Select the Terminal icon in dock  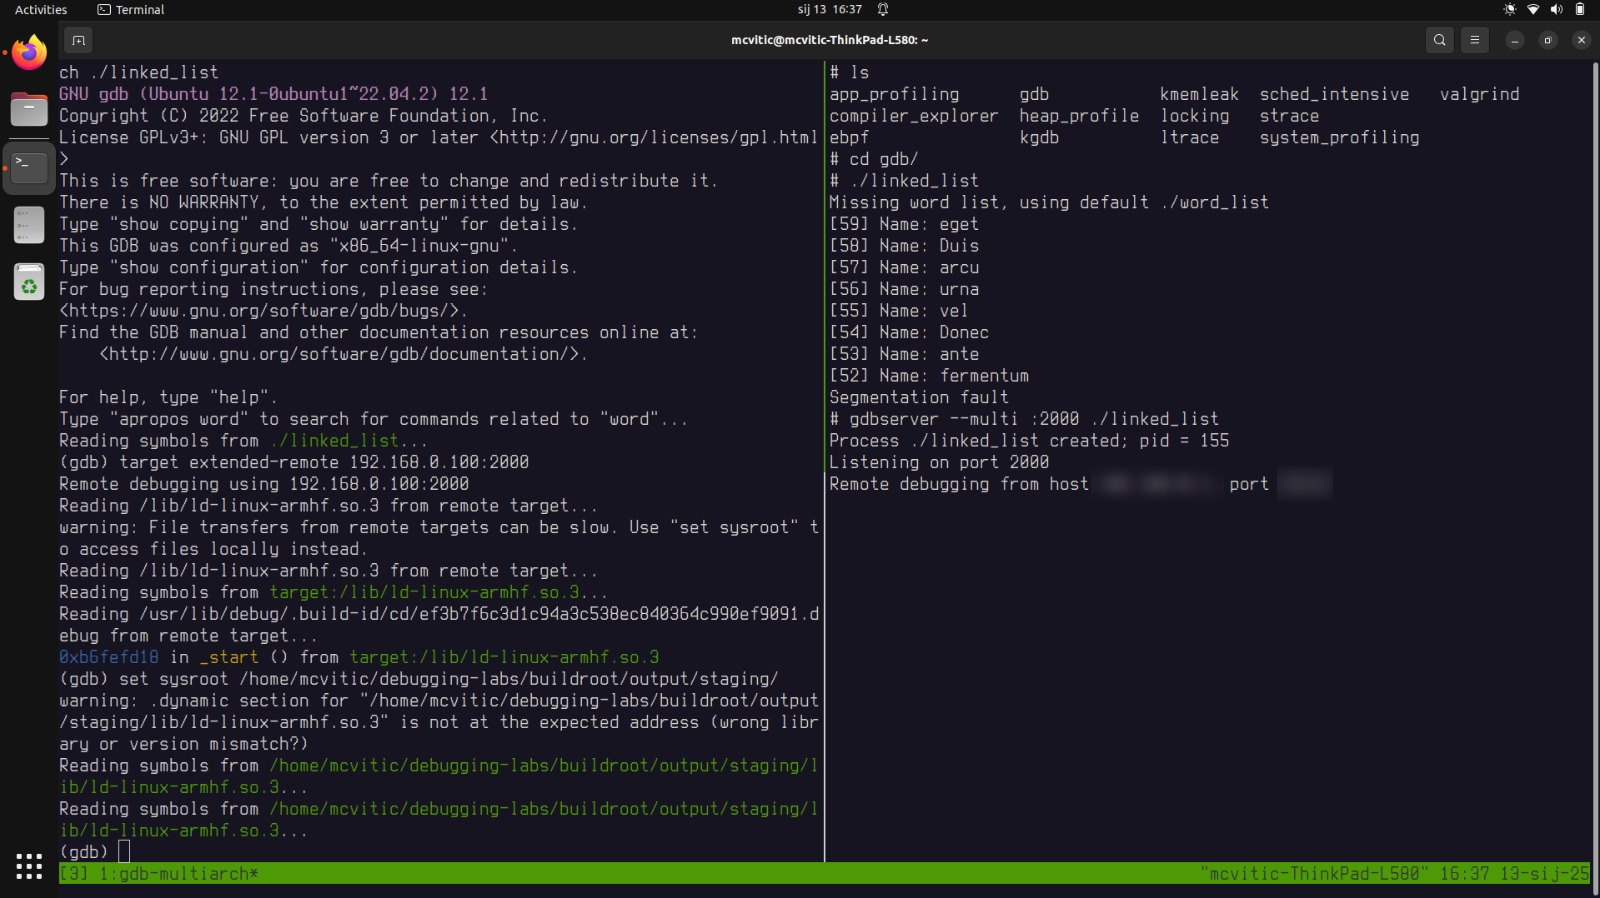pyautogui.click(x=29, y=168)
